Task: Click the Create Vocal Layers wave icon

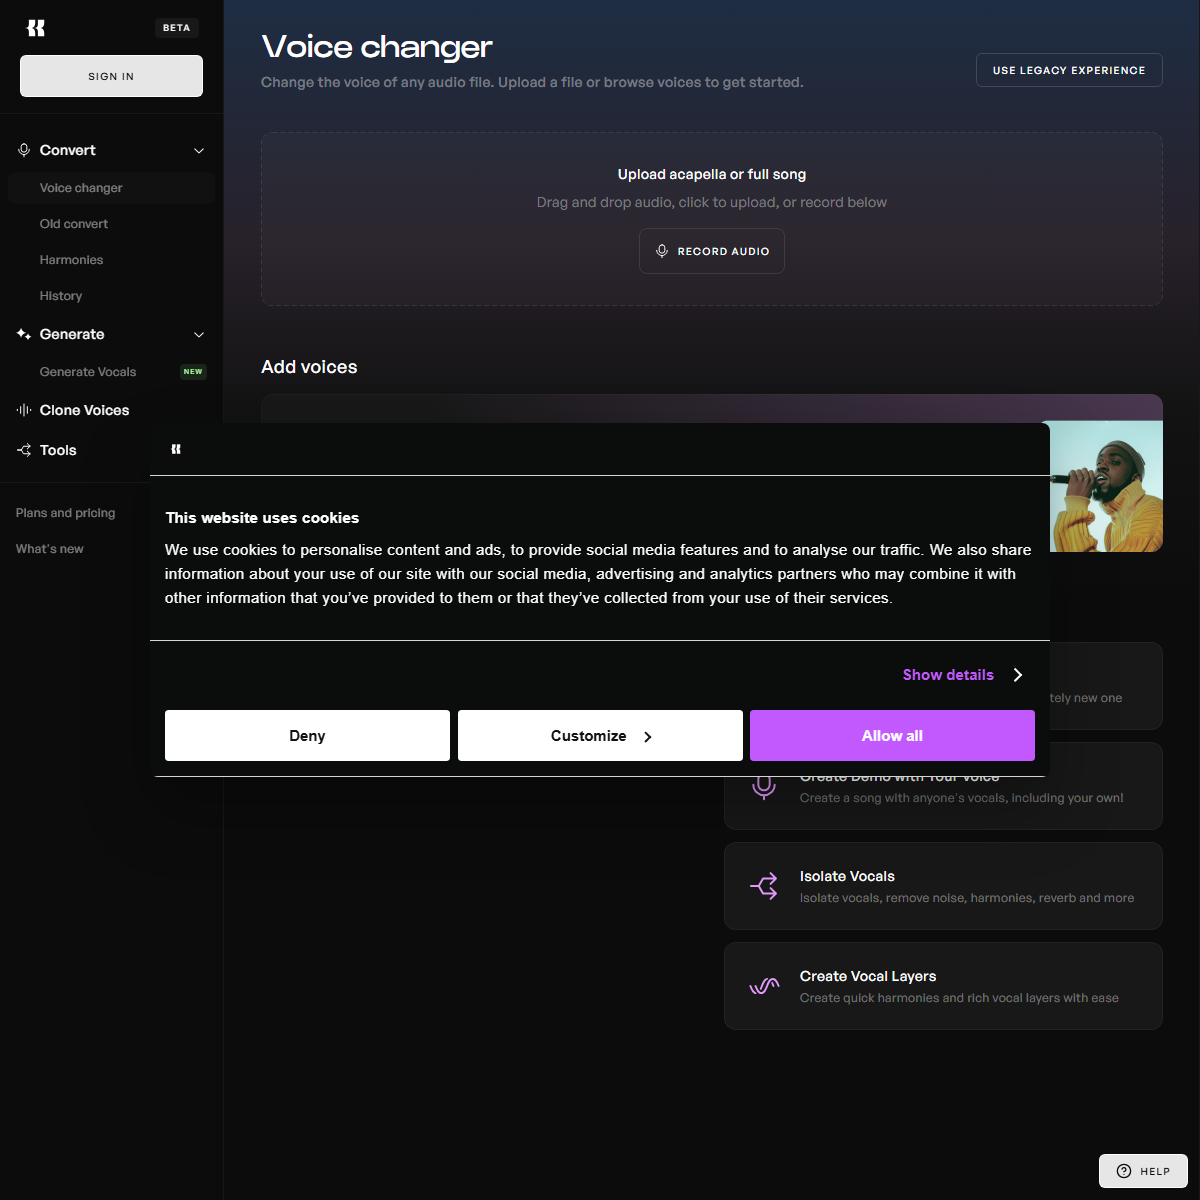Action: 764,986
